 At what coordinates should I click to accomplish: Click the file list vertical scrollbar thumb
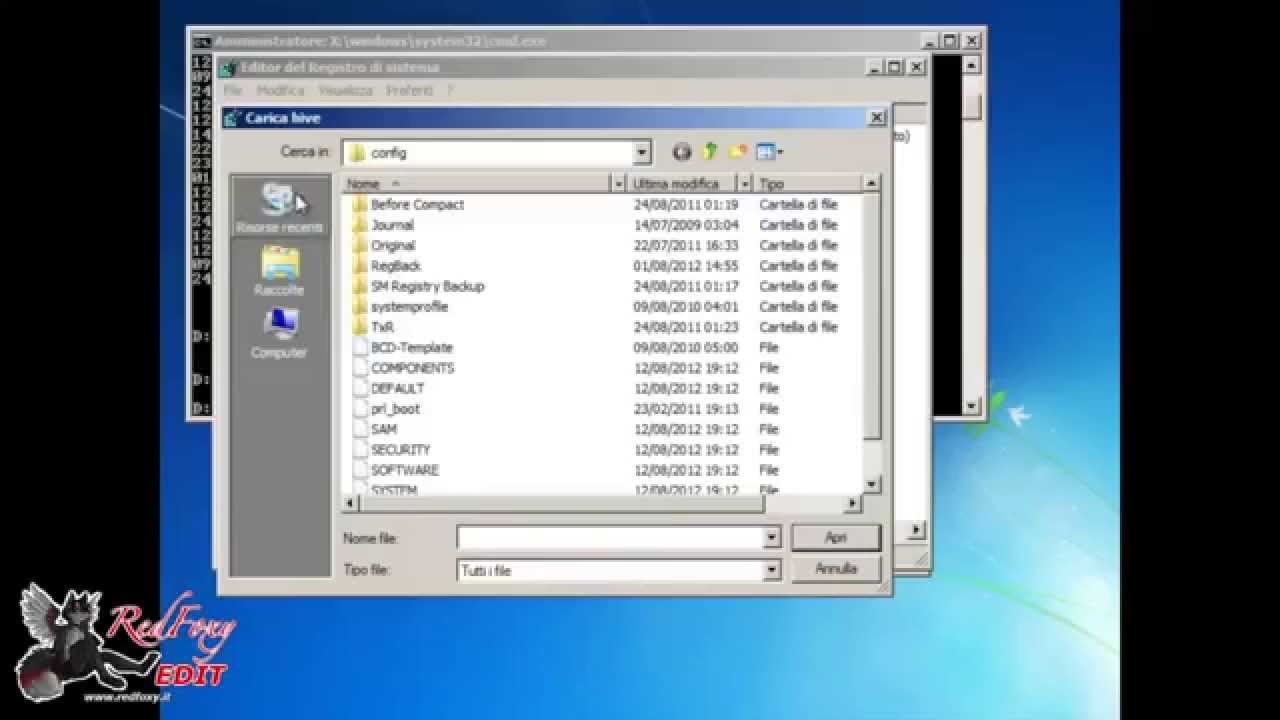coord(871,316)
